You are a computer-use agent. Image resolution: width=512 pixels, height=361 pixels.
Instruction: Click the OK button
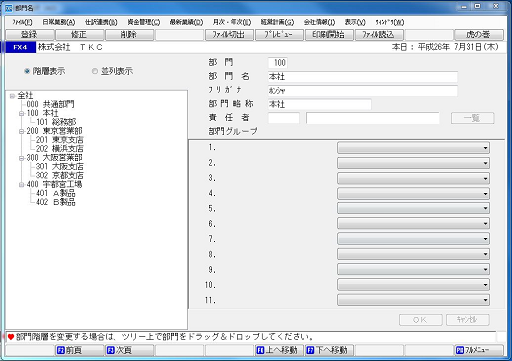pos(420,320)
